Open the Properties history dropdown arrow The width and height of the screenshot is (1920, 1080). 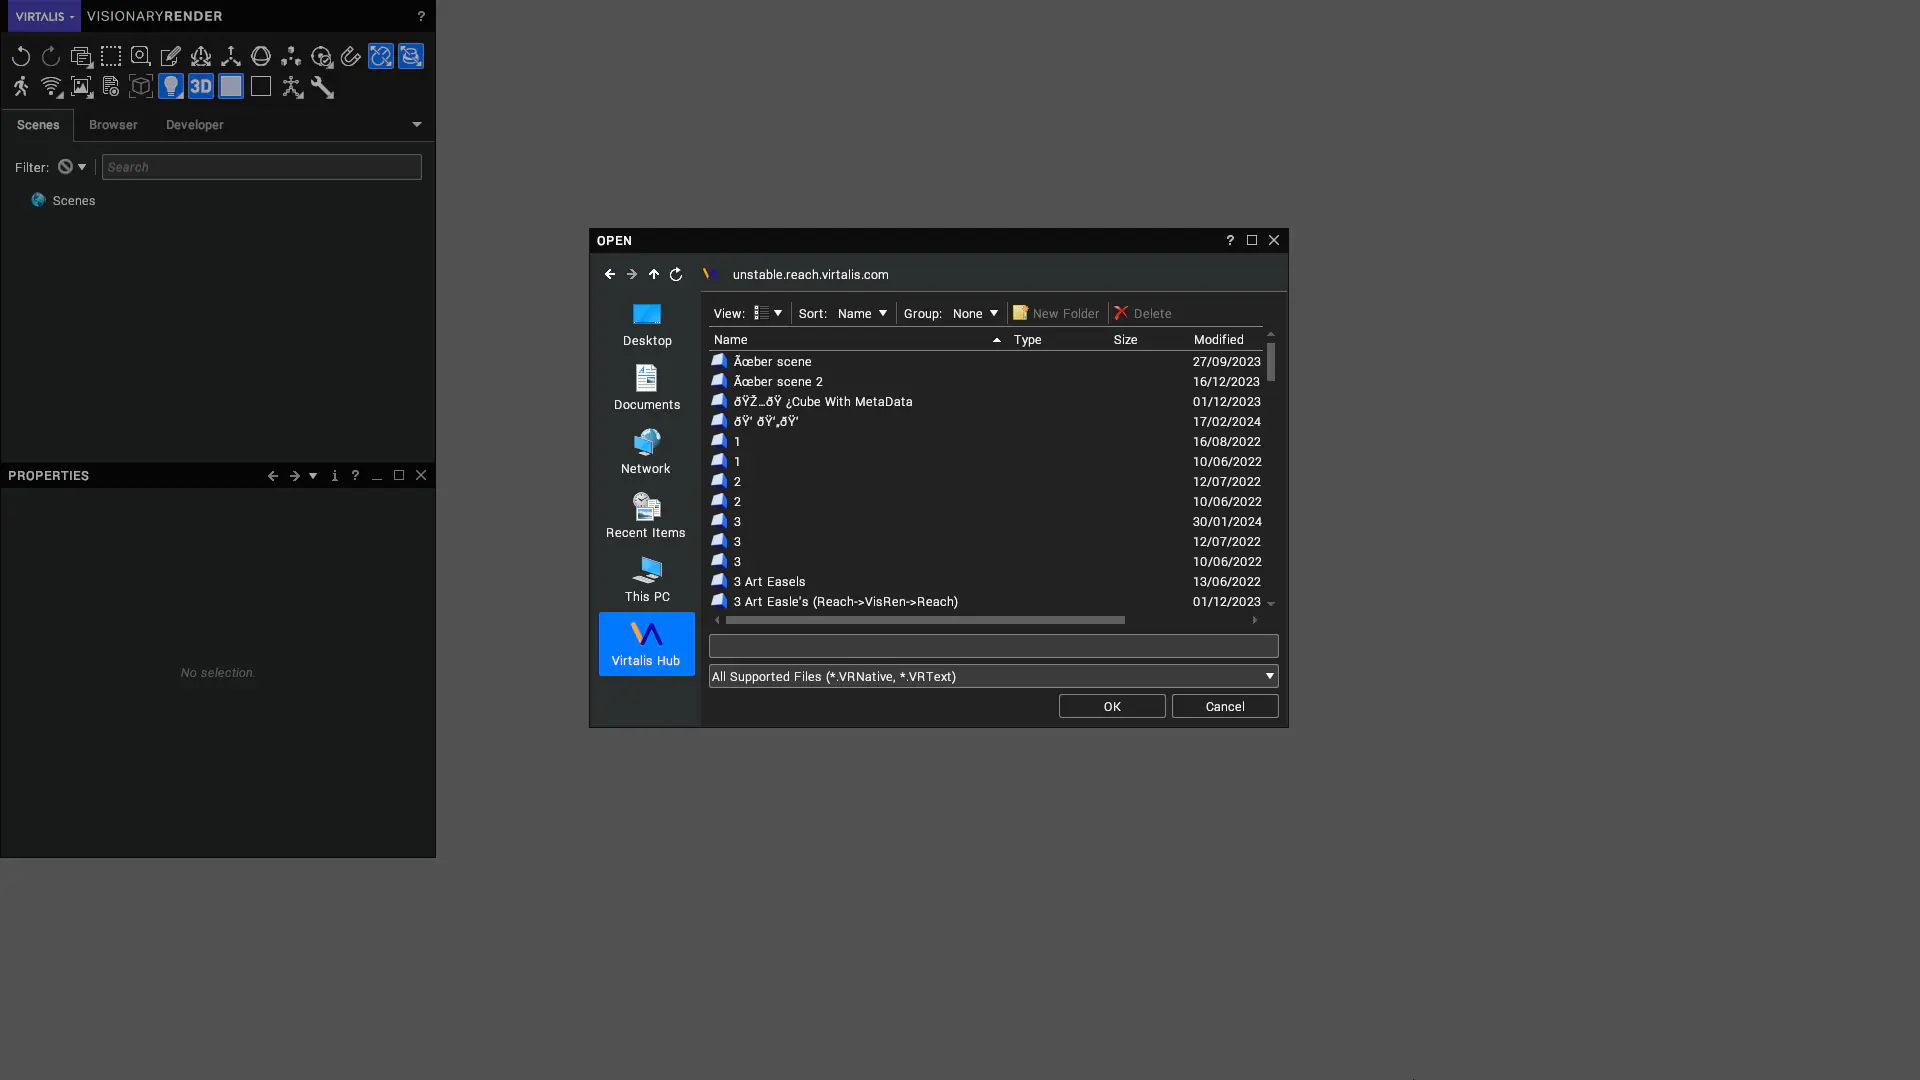click(313, 476)
